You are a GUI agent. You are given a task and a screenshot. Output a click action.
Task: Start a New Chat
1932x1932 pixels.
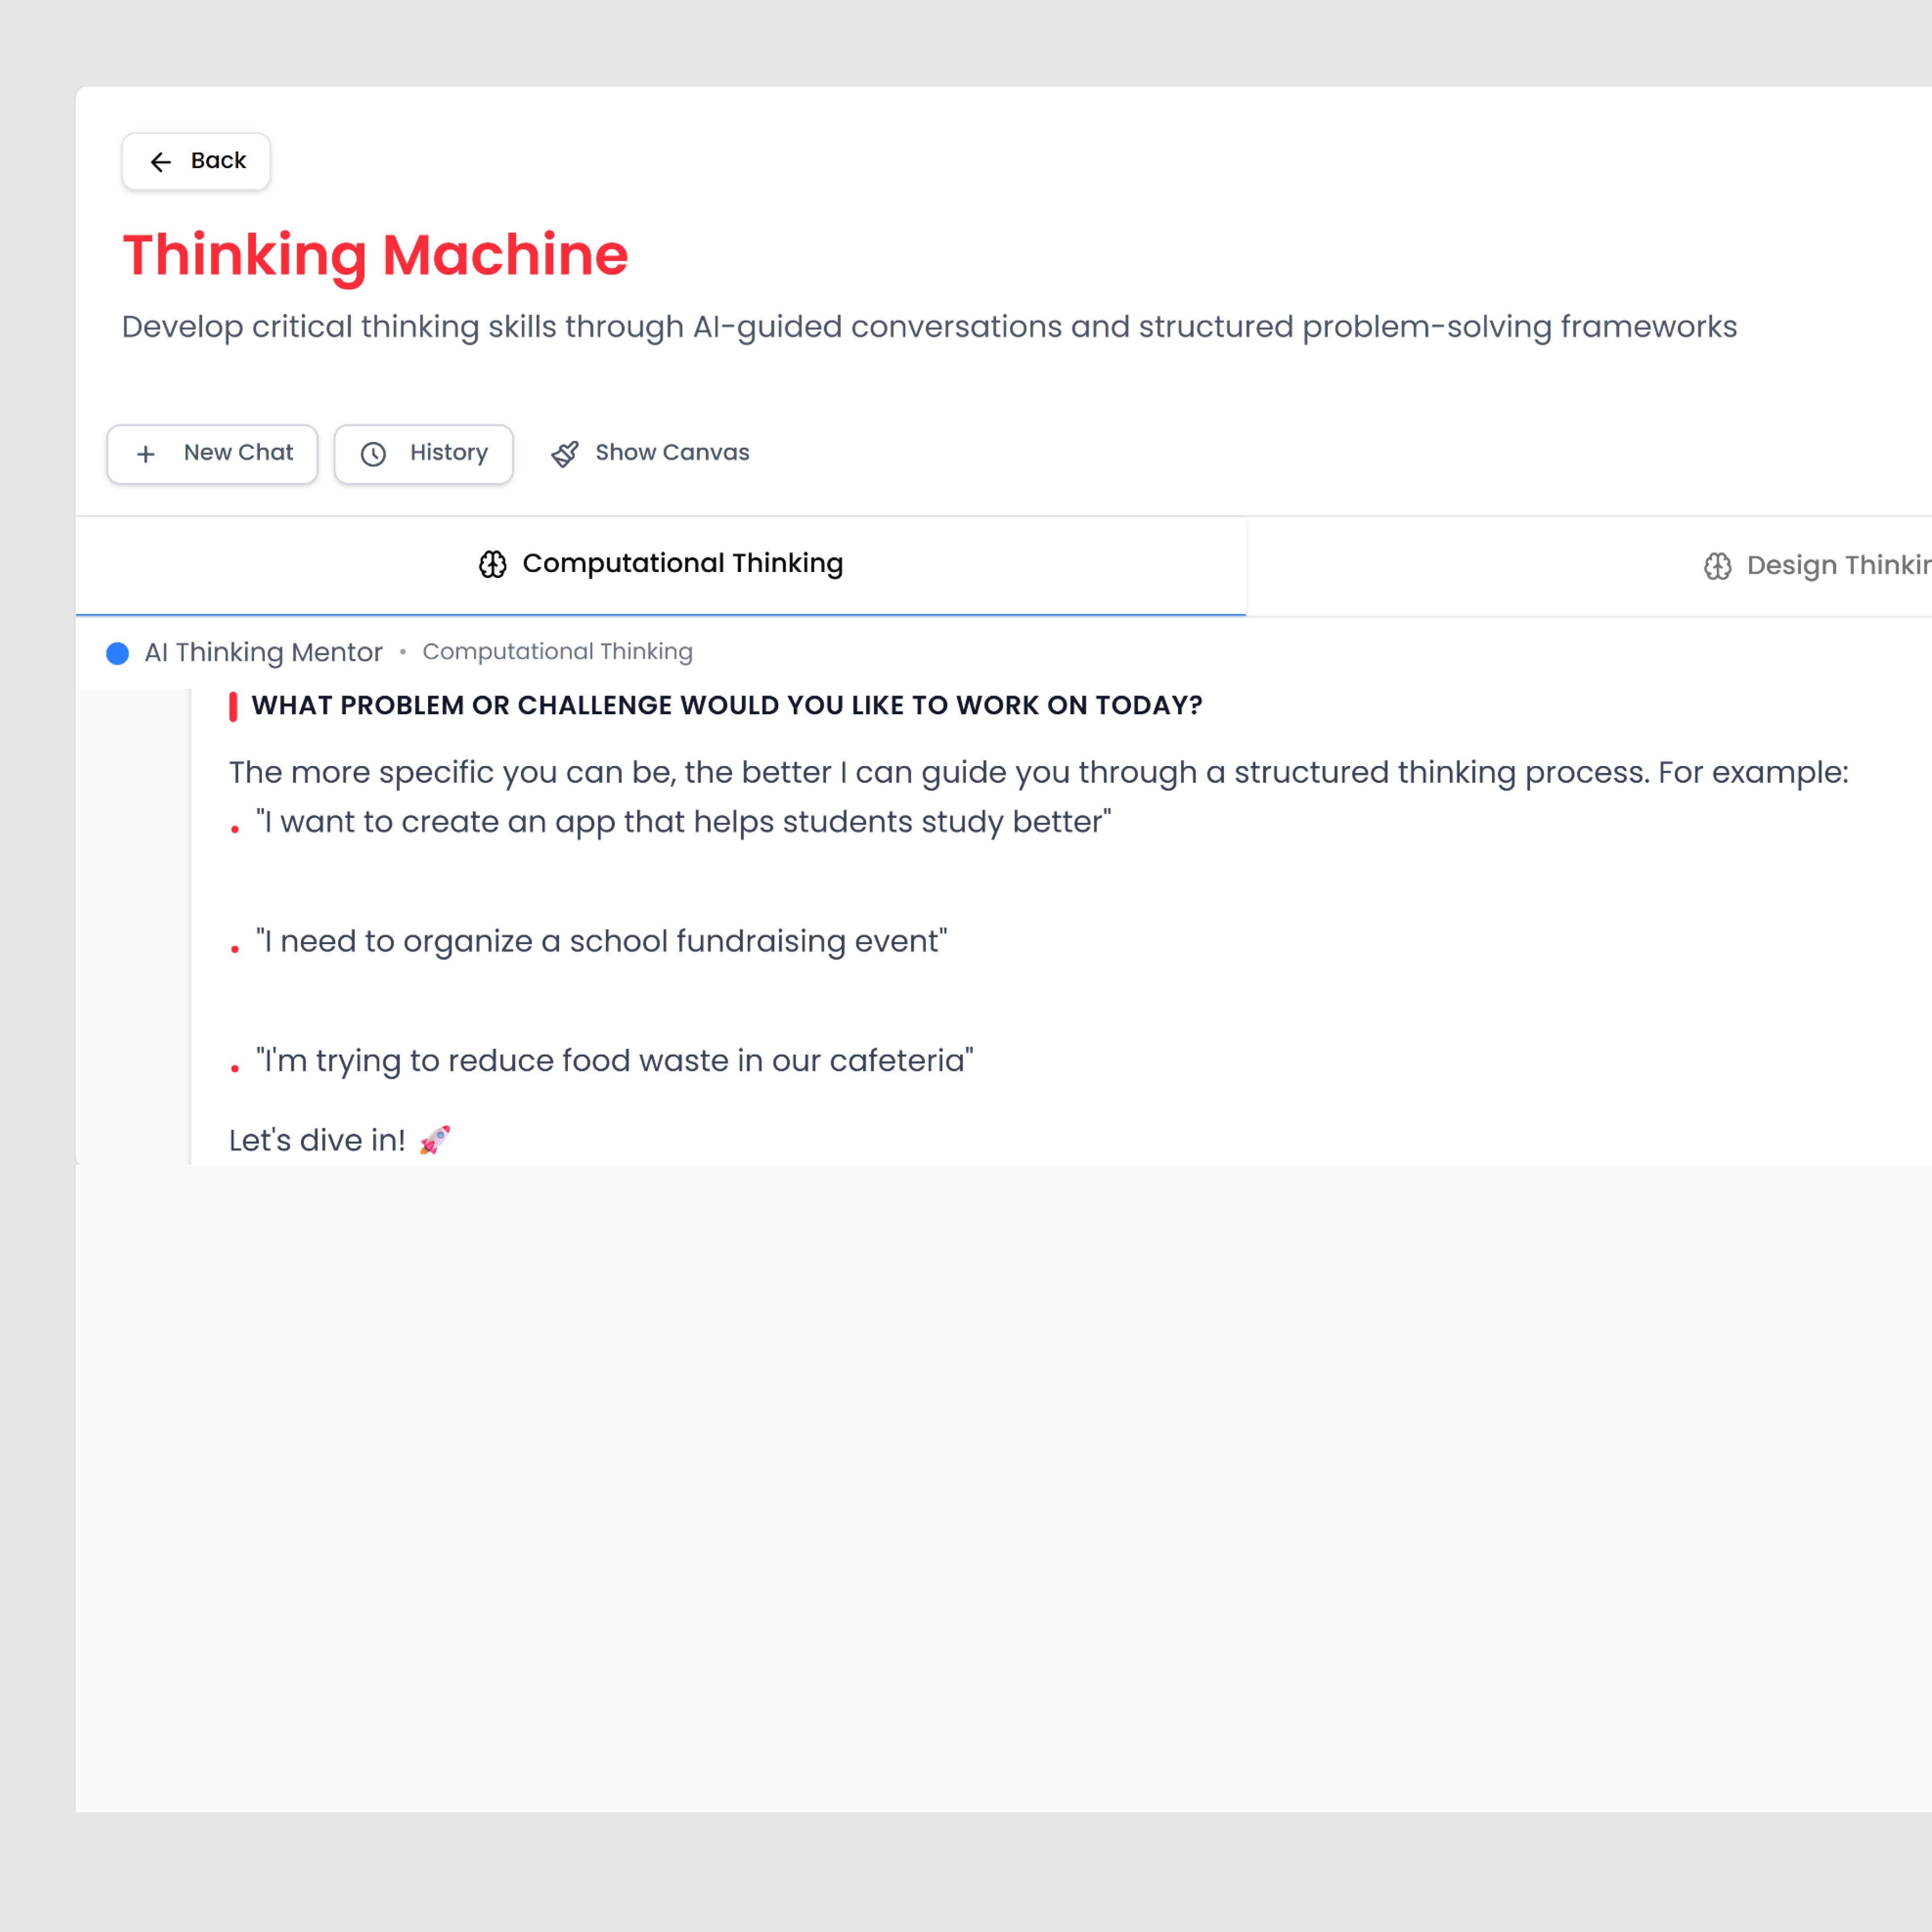click(212, 454)
